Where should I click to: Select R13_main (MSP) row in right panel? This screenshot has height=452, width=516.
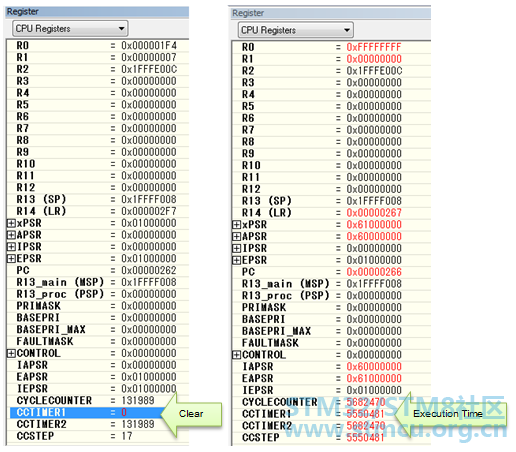331,284
